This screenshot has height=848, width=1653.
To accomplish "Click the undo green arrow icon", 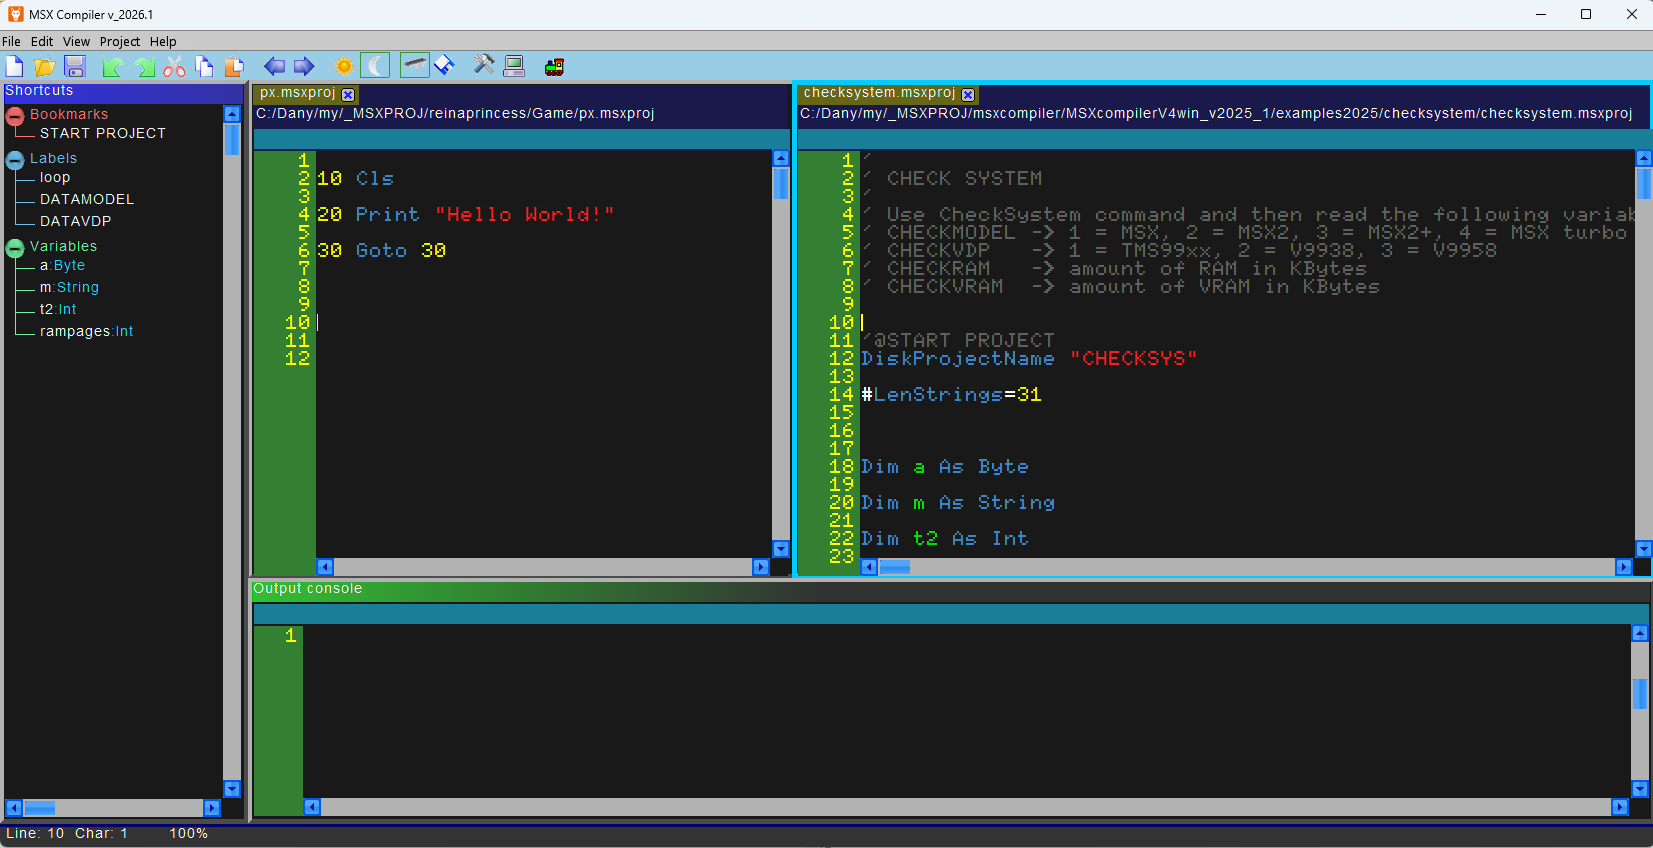I will pyautogui.click(x=113, y=66).
